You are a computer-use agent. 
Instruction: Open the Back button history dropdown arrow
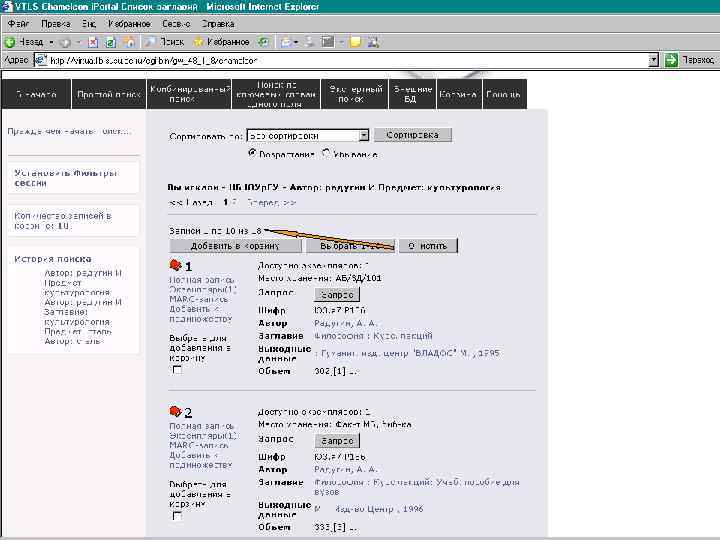[x=51, y=42]
